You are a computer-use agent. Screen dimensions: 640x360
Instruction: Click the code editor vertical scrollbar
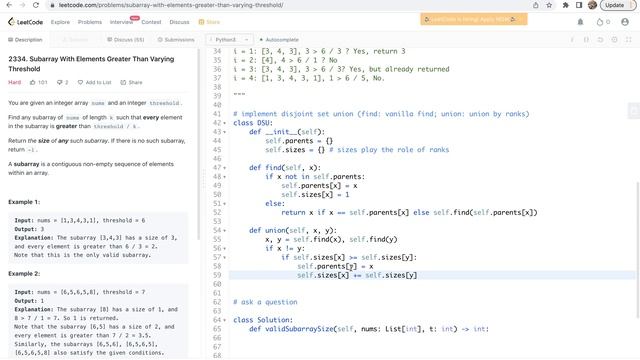point(638,250)
